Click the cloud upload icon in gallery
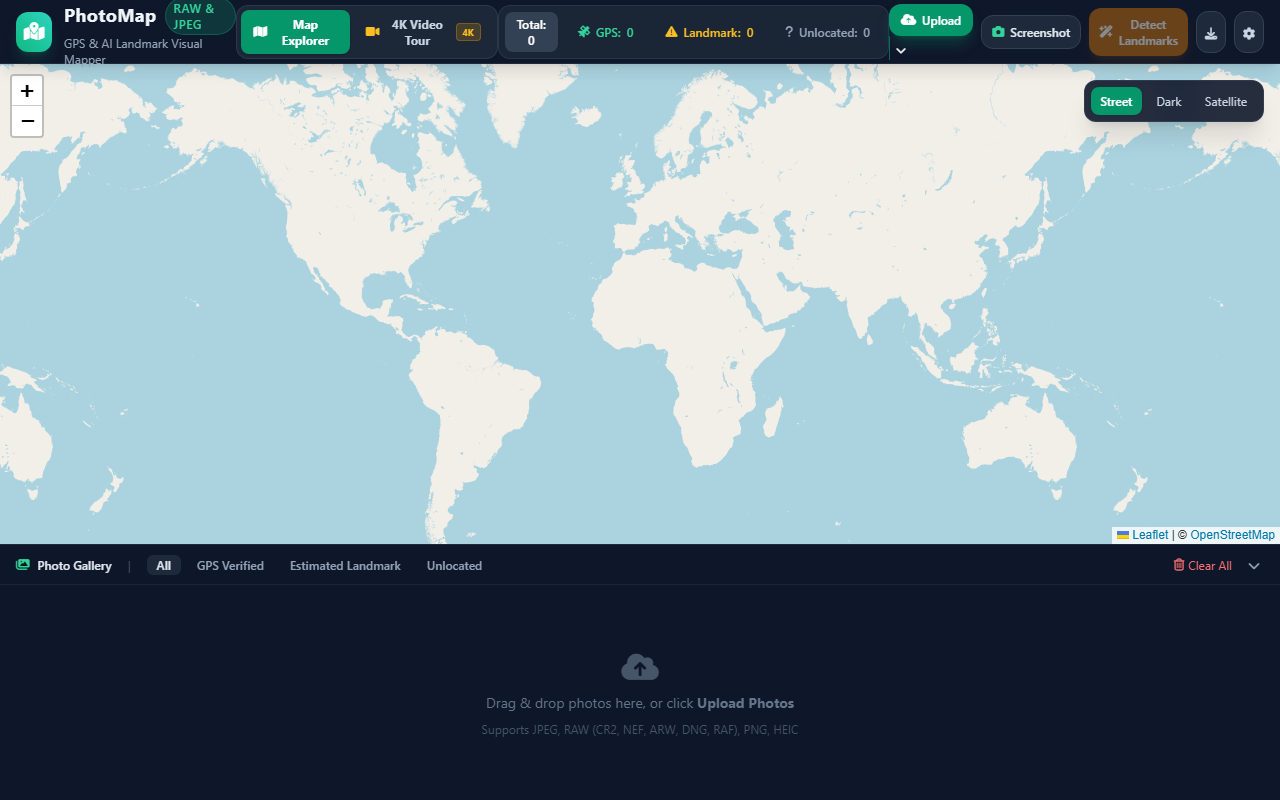 (x=640, y=667)
